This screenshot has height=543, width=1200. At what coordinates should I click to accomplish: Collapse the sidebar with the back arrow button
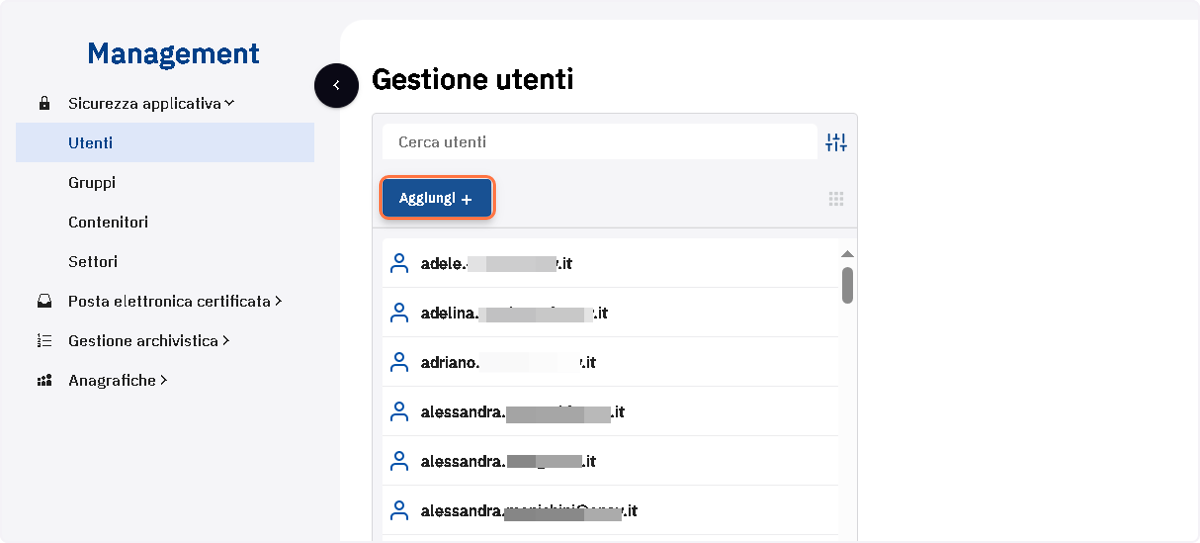337,86
